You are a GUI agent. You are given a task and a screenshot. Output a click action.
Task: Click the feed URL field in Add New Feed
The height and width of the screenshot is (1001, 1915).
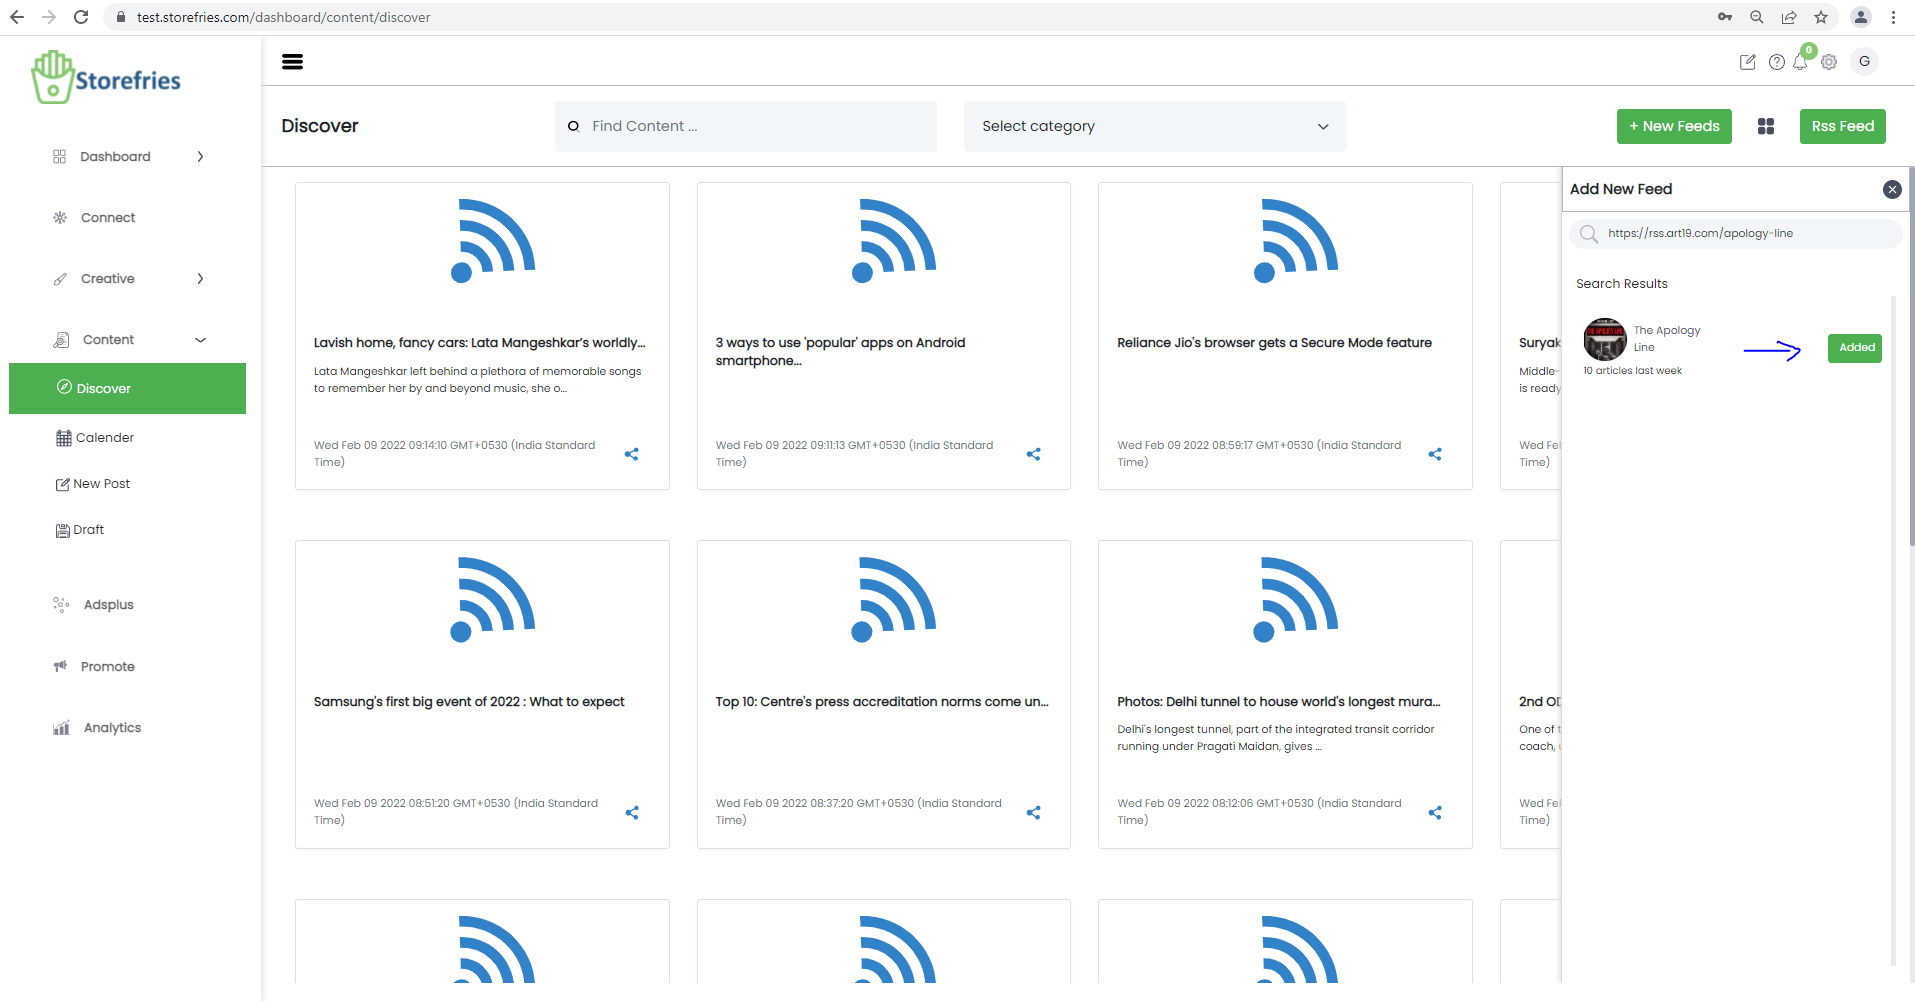pyautogui.click(x=1735, y=234)
